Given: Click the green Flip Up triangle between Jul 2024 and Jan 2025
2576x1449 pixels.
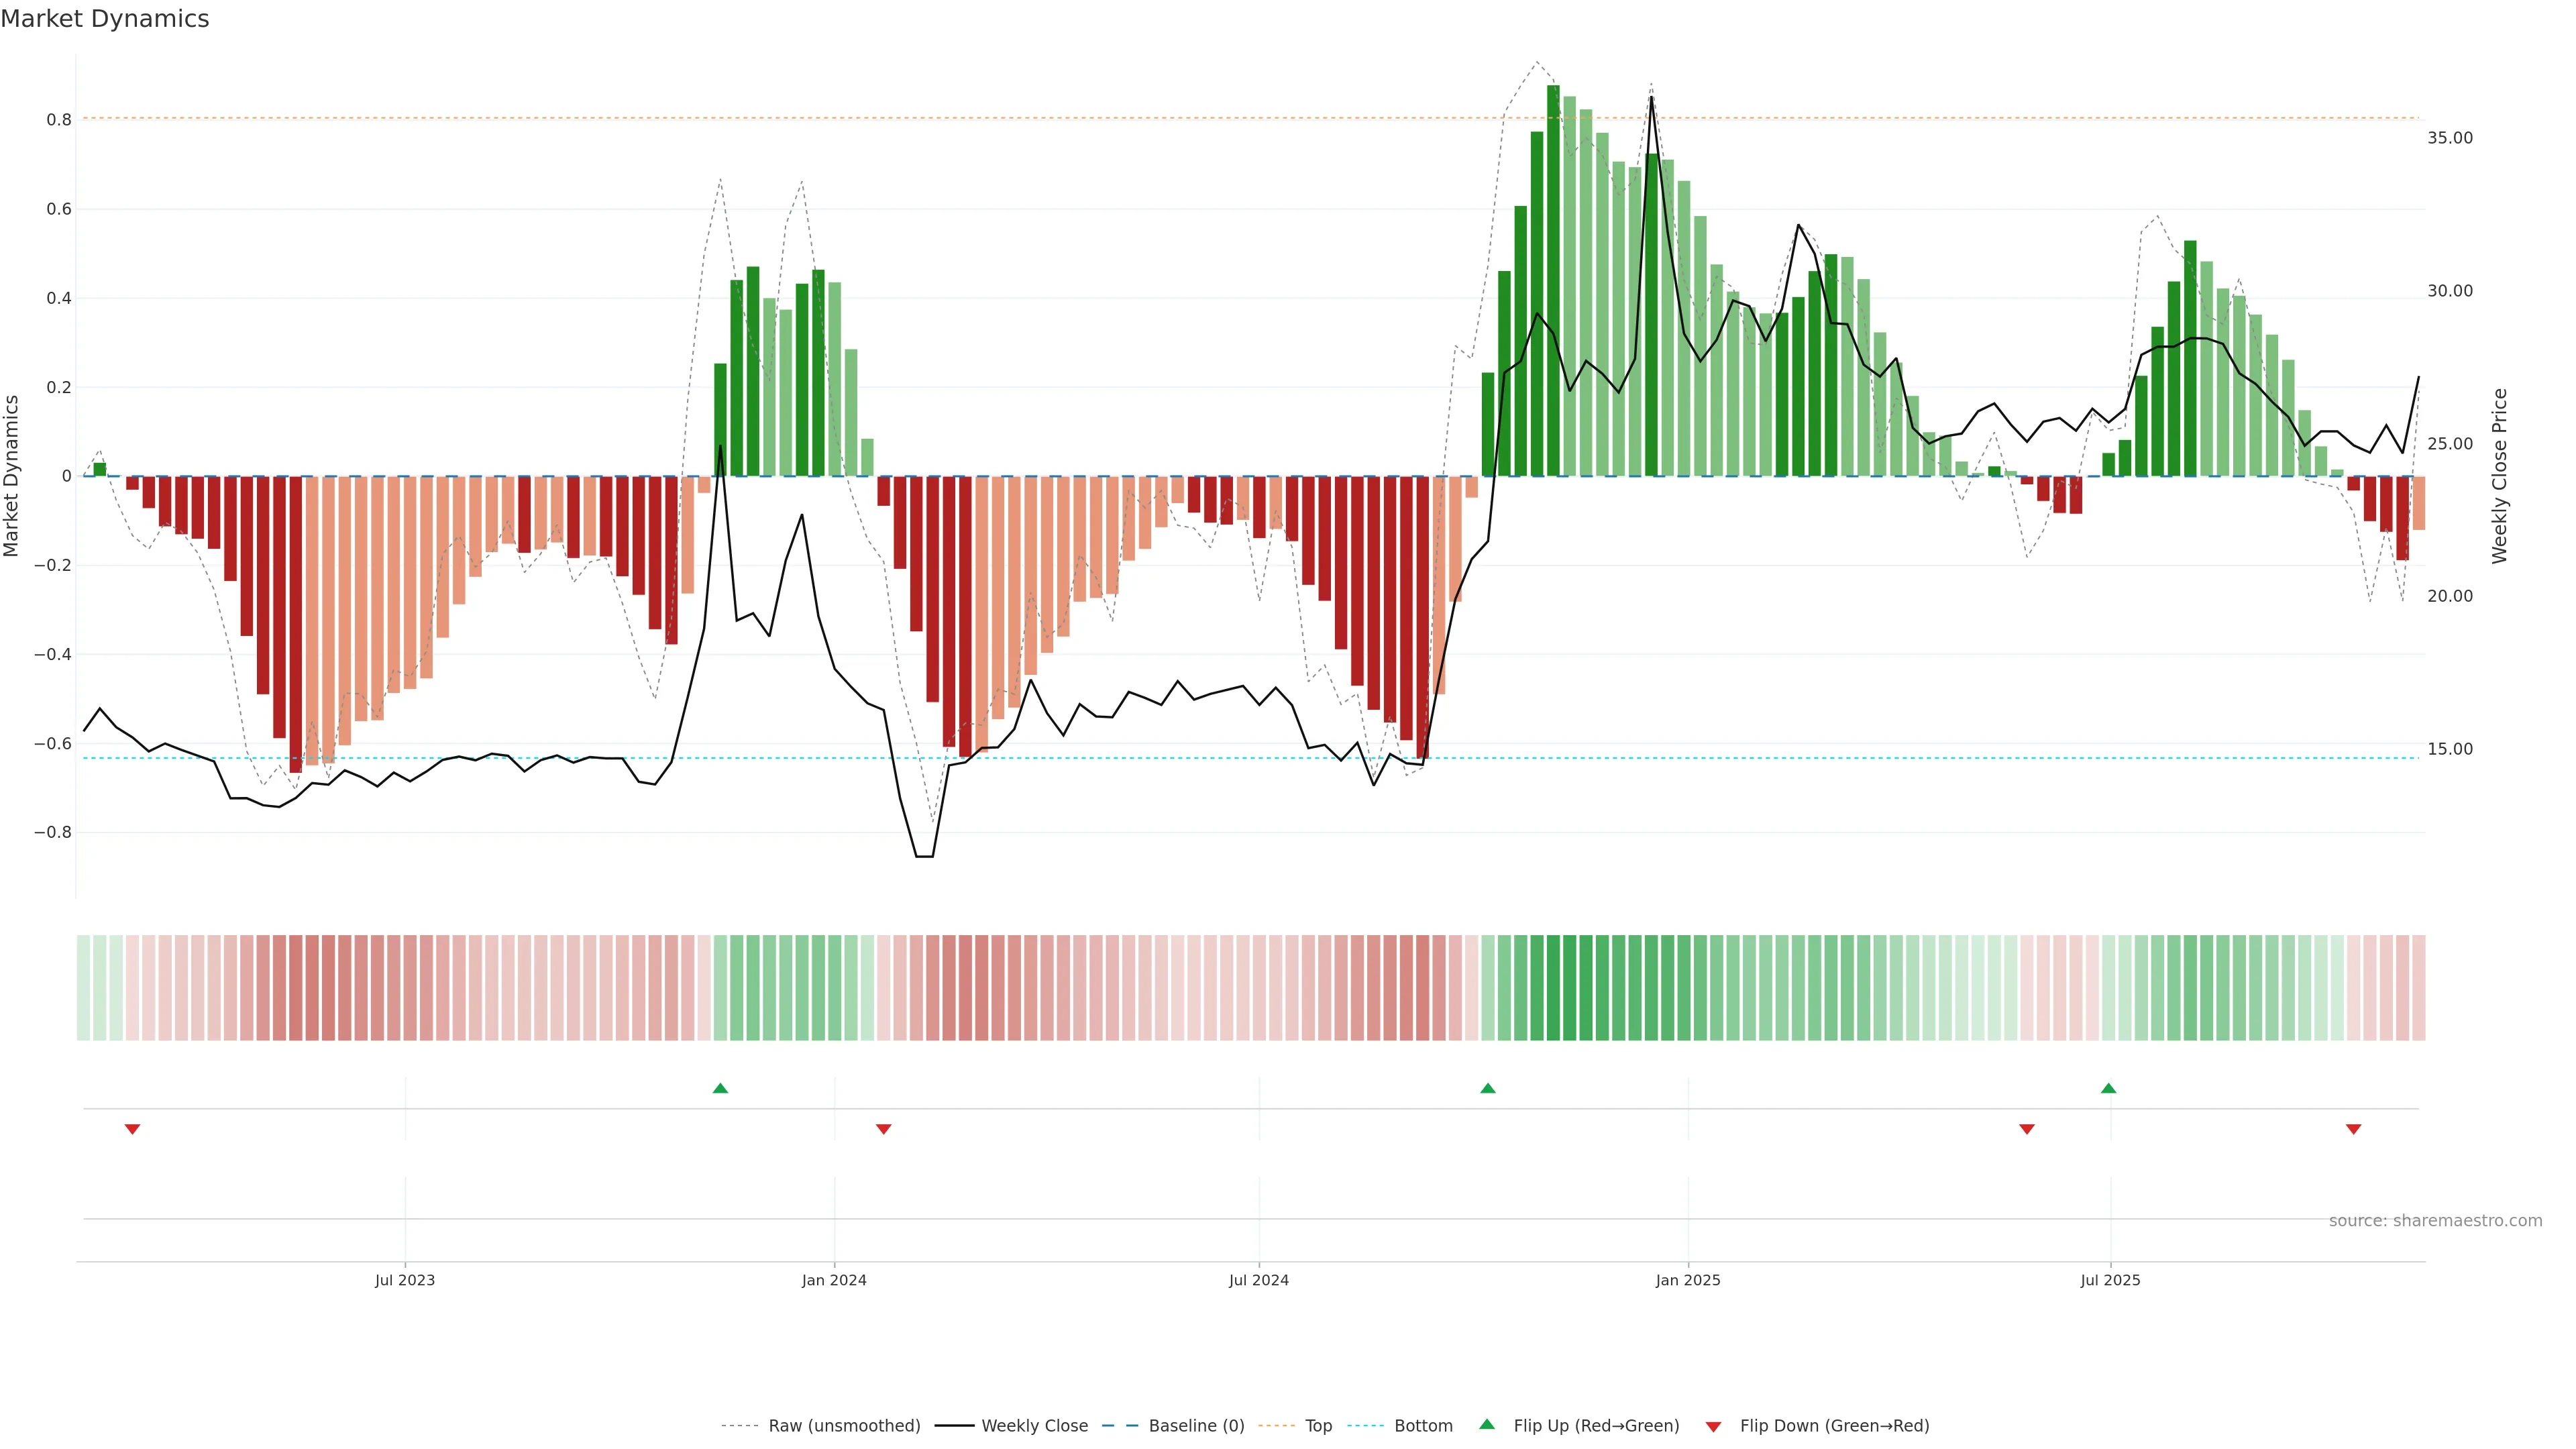Looking at the screenshot, I should pyautogui.click(x=1488, y=1088).
